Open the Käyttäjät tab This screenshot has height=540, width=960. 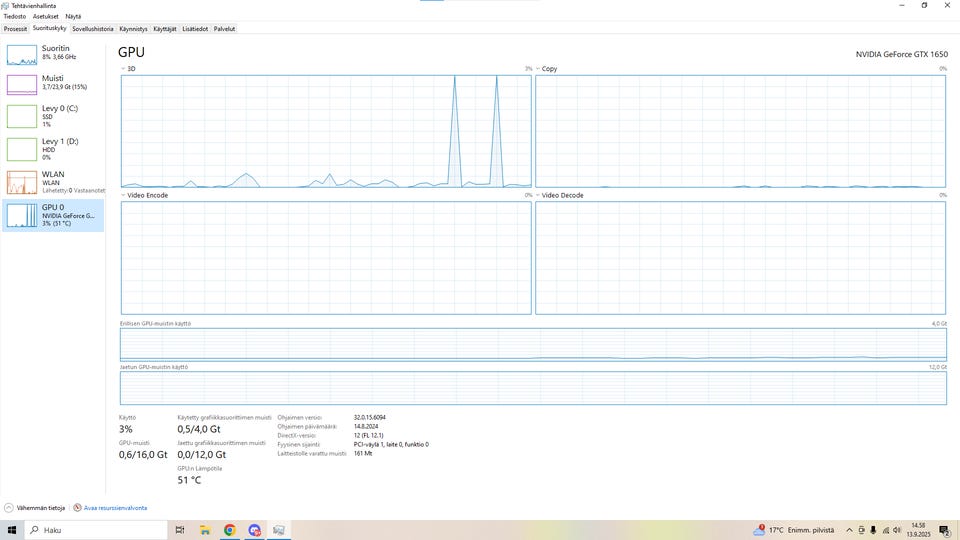165,29
